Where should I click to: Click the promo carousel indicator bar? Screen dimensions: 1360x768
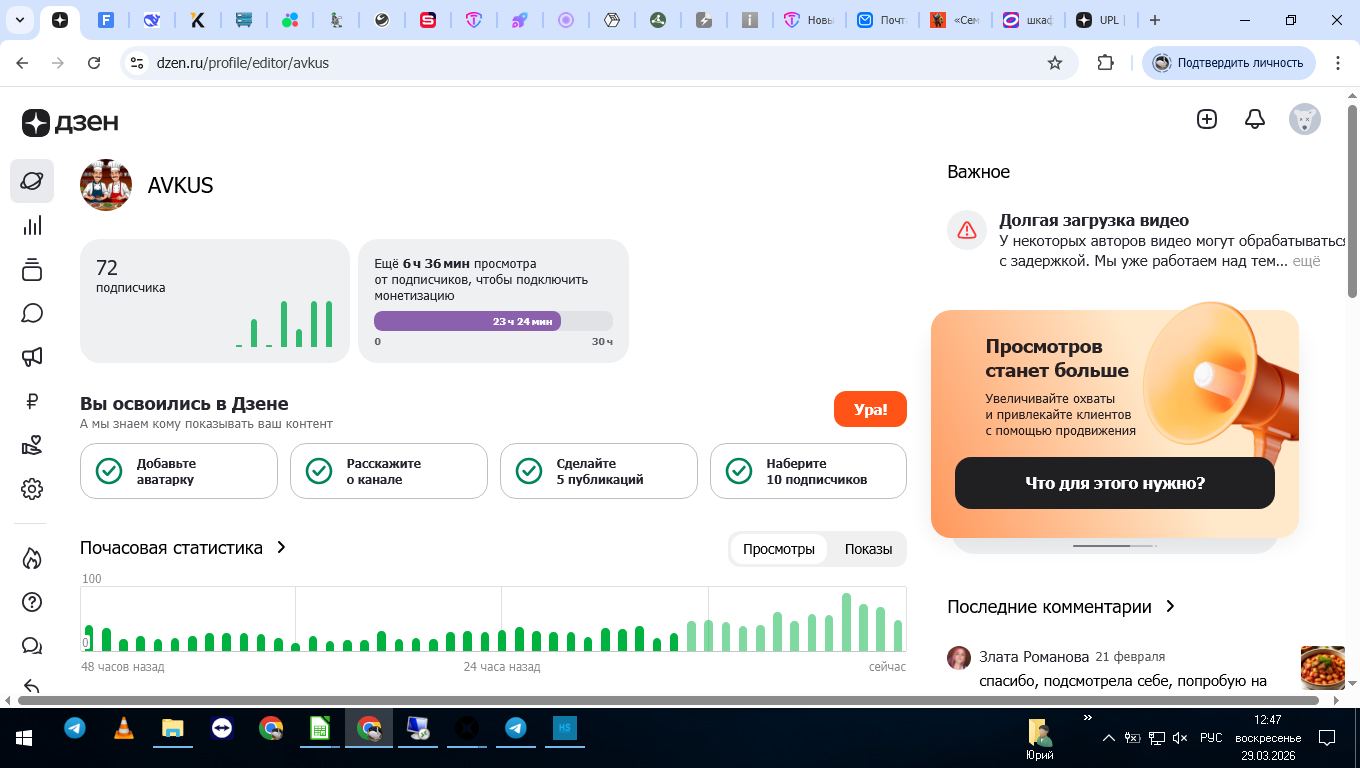click(1115, 546)
